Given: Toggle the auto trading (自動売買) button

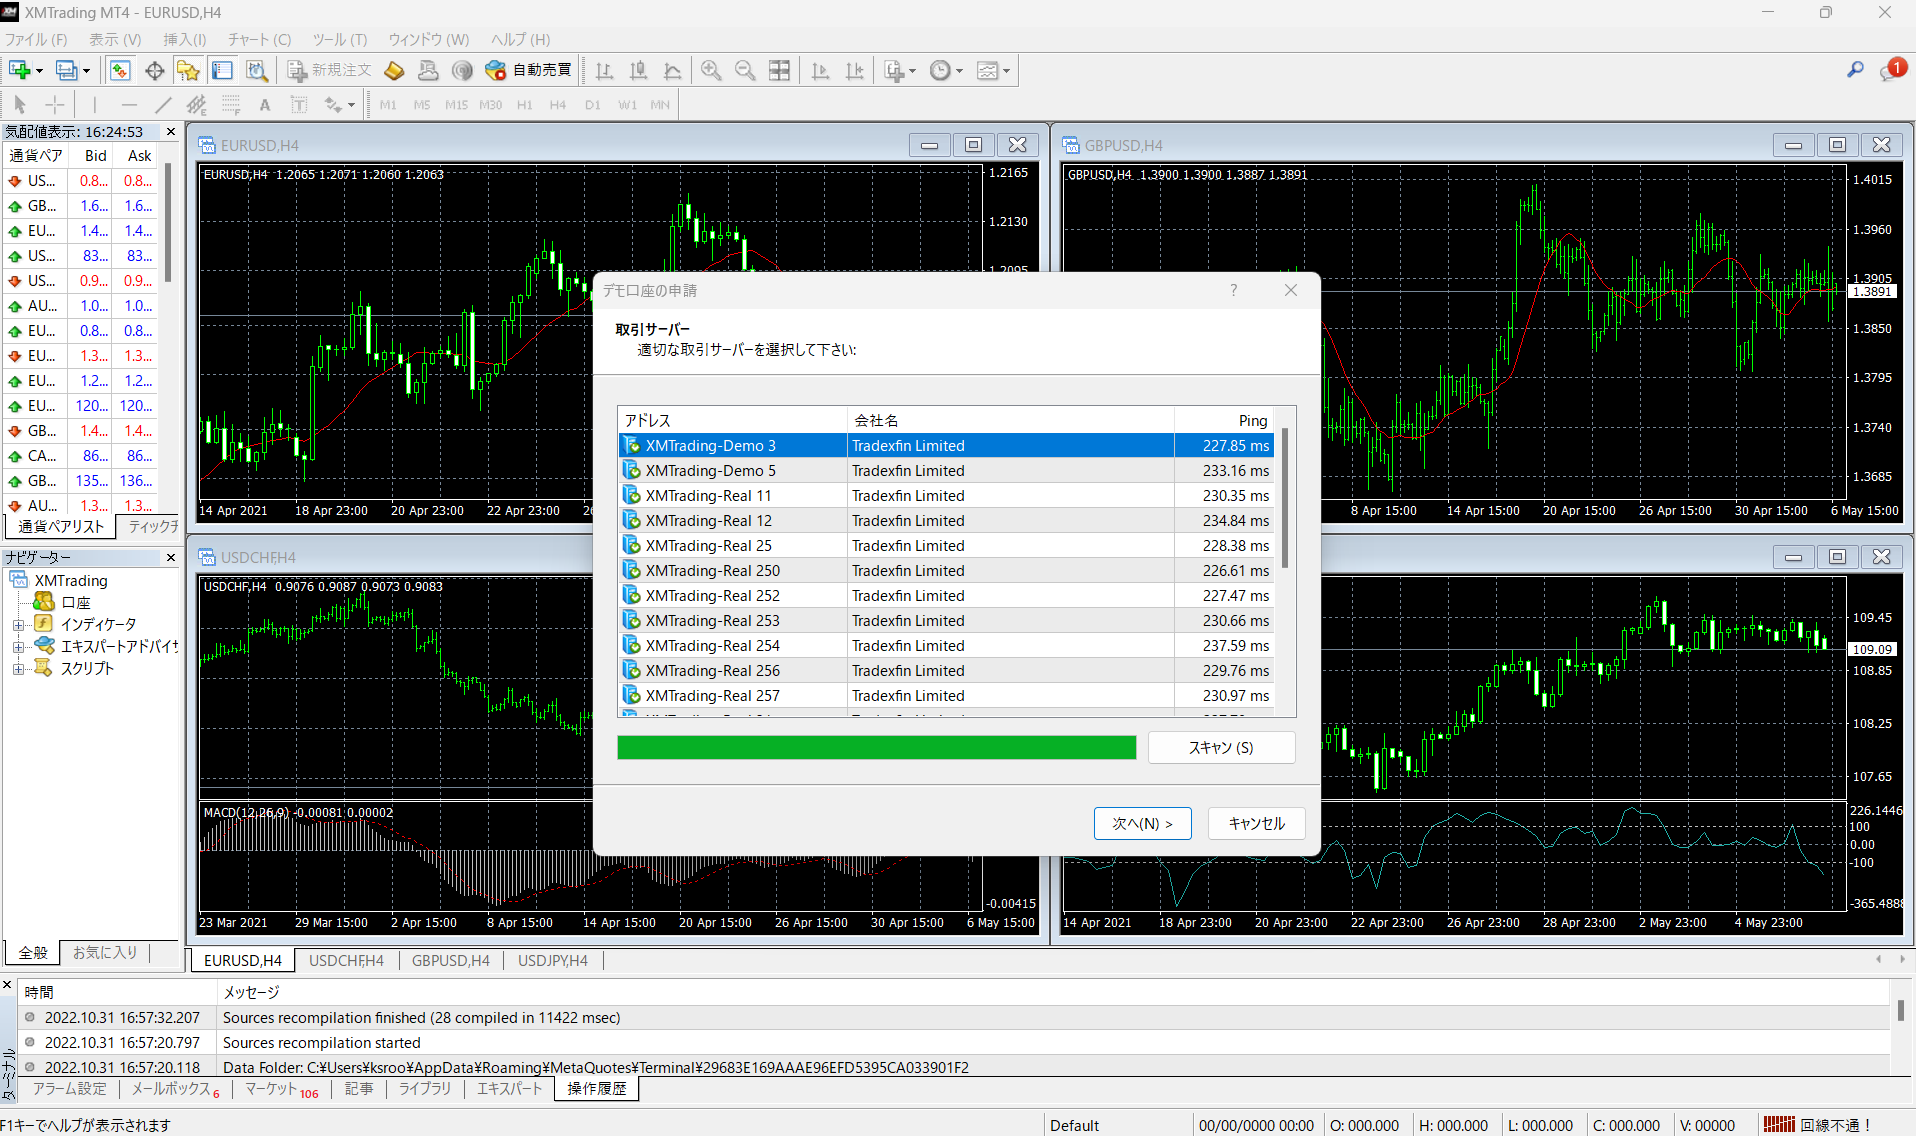Looking at the screenshot, I should (x=528, y=70).
